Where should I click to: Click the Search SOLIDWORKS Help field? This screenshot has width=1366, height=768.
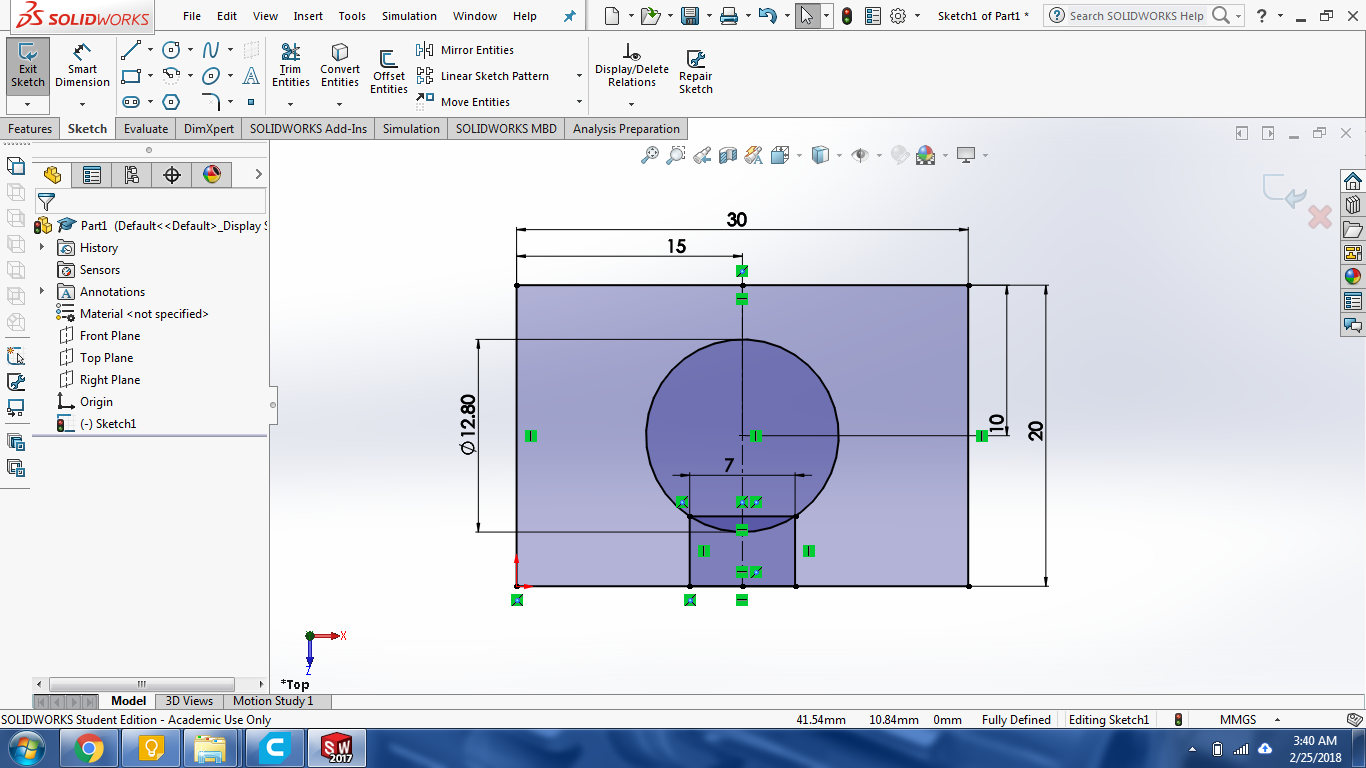click(x=1136, y=16)
